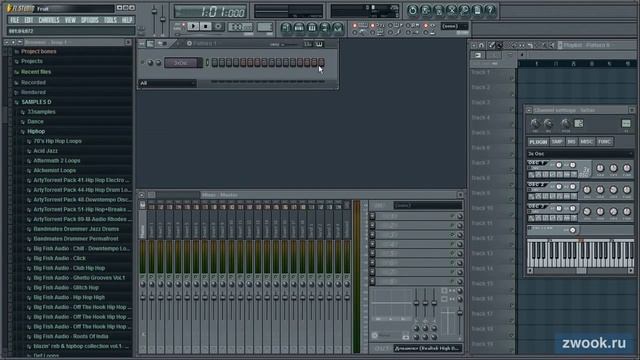Open the browser shortcut icon
The width and height of the screenshot is (640, 360).
point(325,27)
